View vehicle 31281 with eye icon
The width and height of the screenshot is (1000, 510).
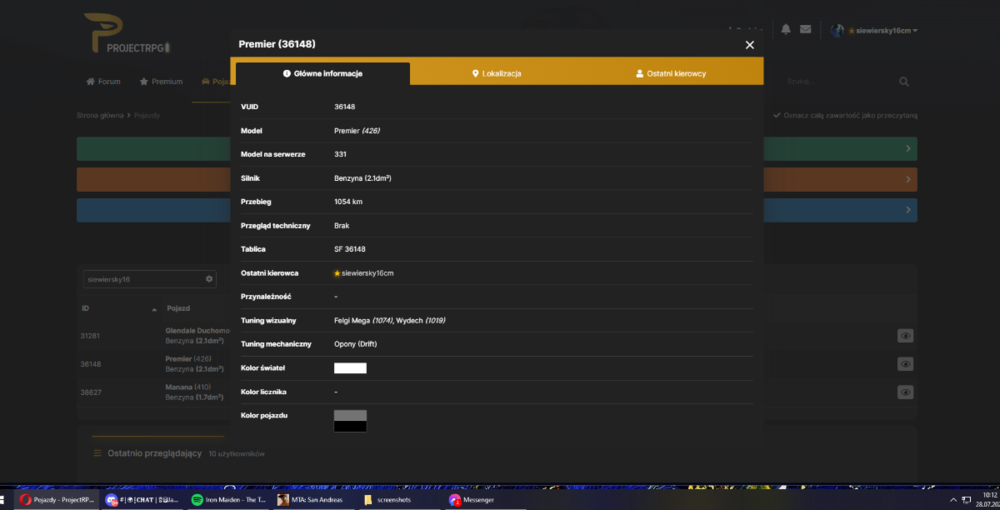(905, 336)
